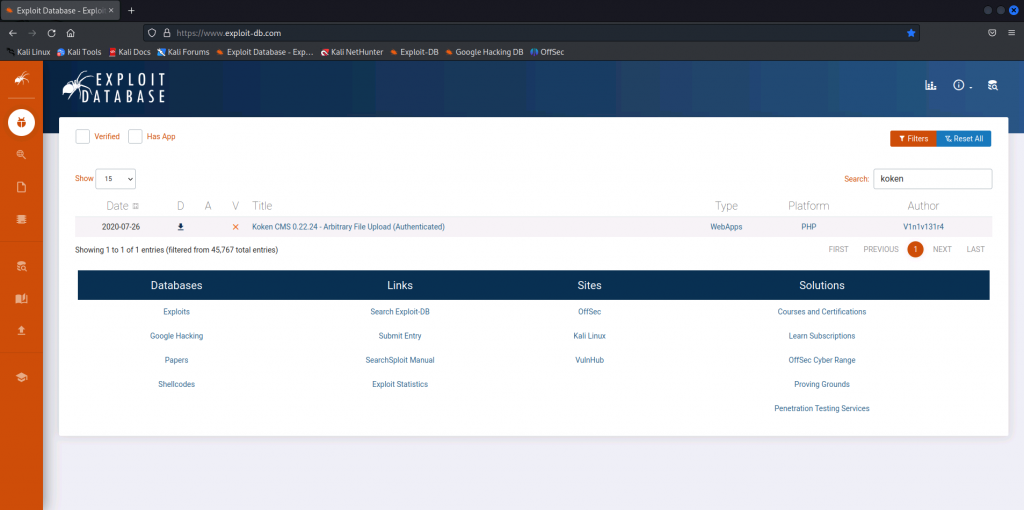Reload the page in the browser toolbar
The height and width of the screenshot is (510, 1024).
click(x=52, y=33)
